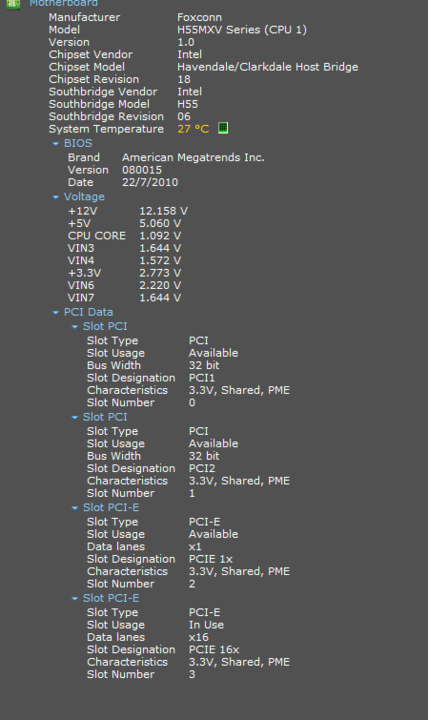Select the Havendale/Clarkdale Host Bridge text
This screenshot has height=720, width=428.
point(268,67)
